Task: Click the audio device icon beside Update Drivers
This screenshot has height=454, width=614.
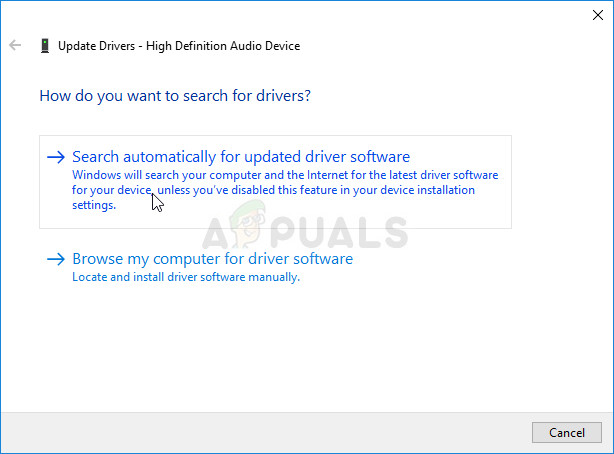Action: [x=45, y=45]
